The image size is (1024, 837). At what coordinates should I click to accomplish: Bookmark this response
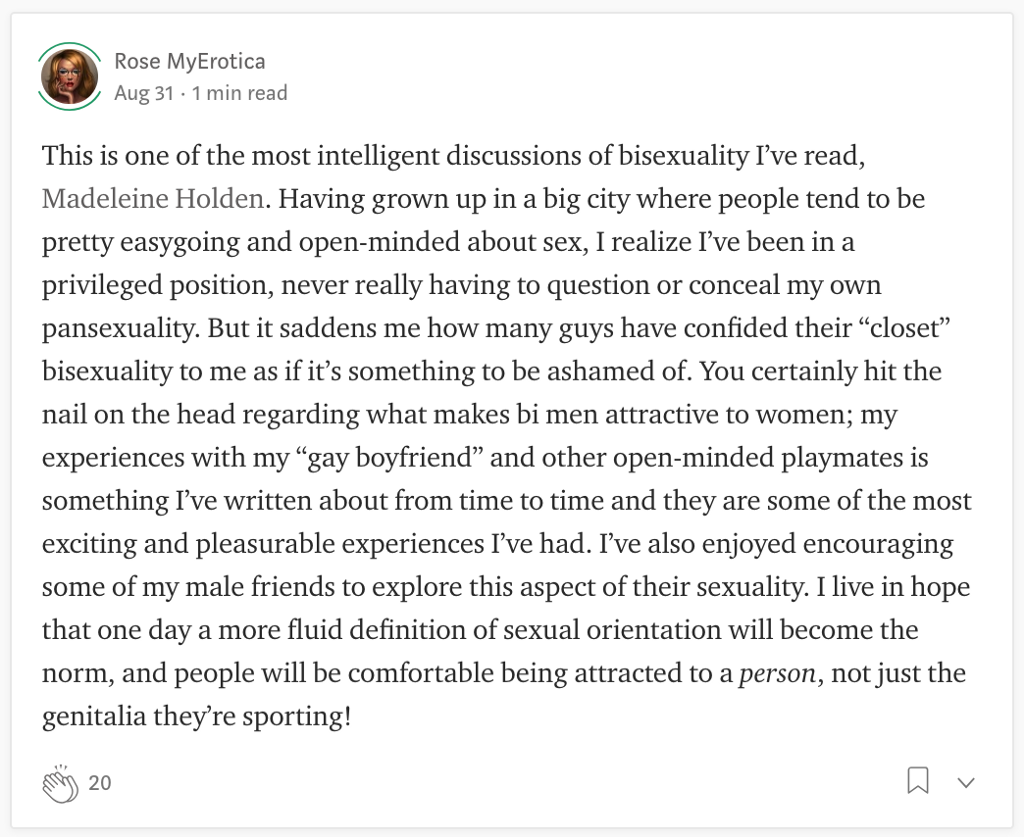coord(918,781)
